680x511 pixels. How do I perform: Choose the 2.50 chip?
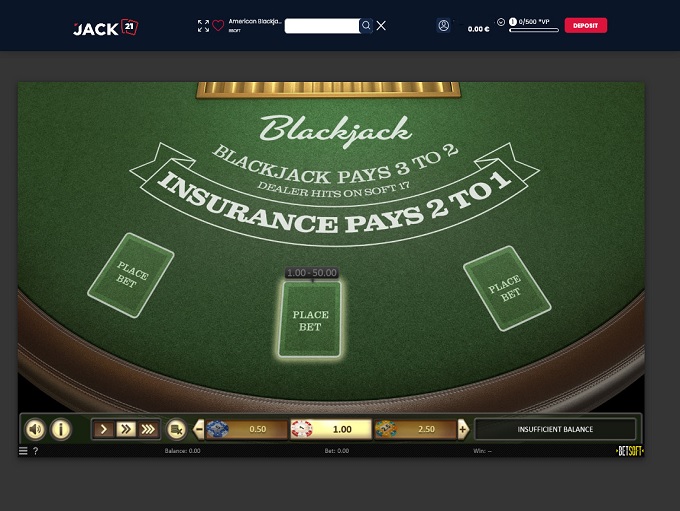point(415,429)
